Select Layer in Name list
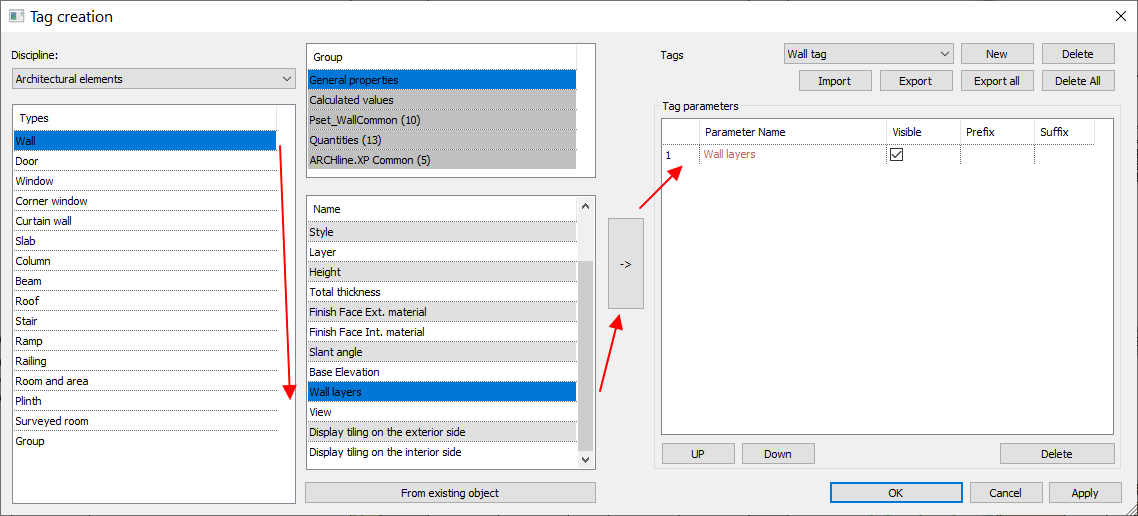Screen dimensions: 1138x516 (442, 252)
